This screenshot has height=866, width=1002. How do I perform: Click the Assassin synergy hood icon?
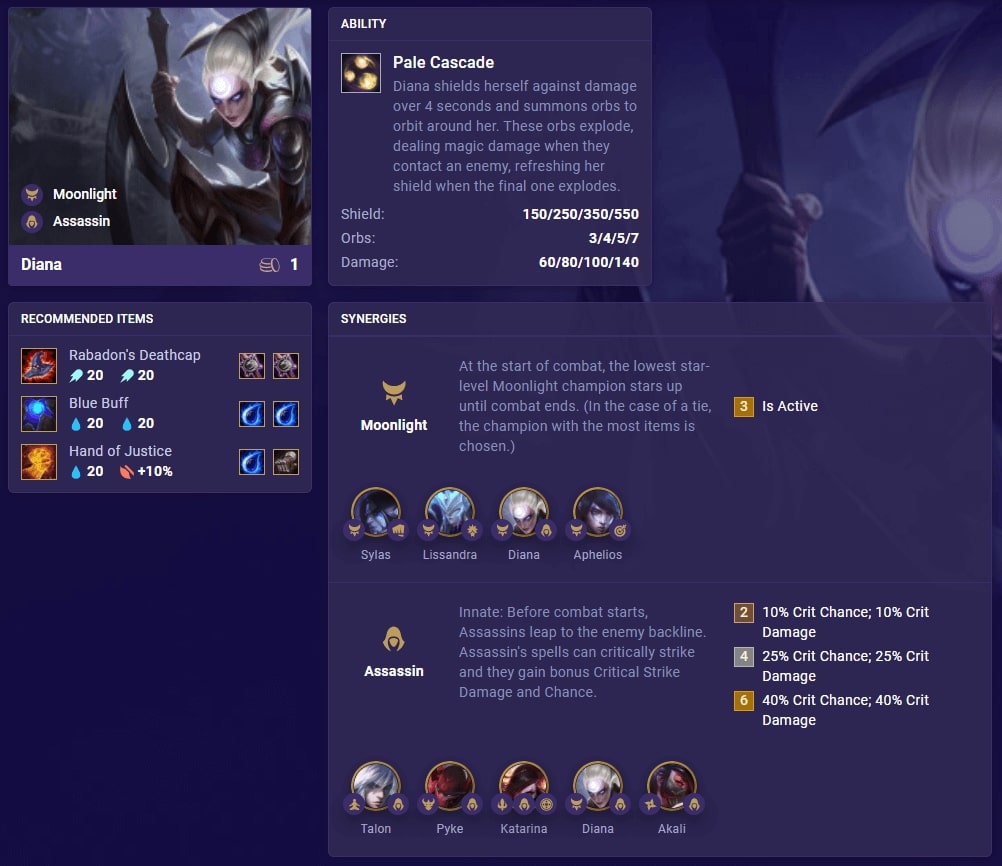click(x=394, y=638)
